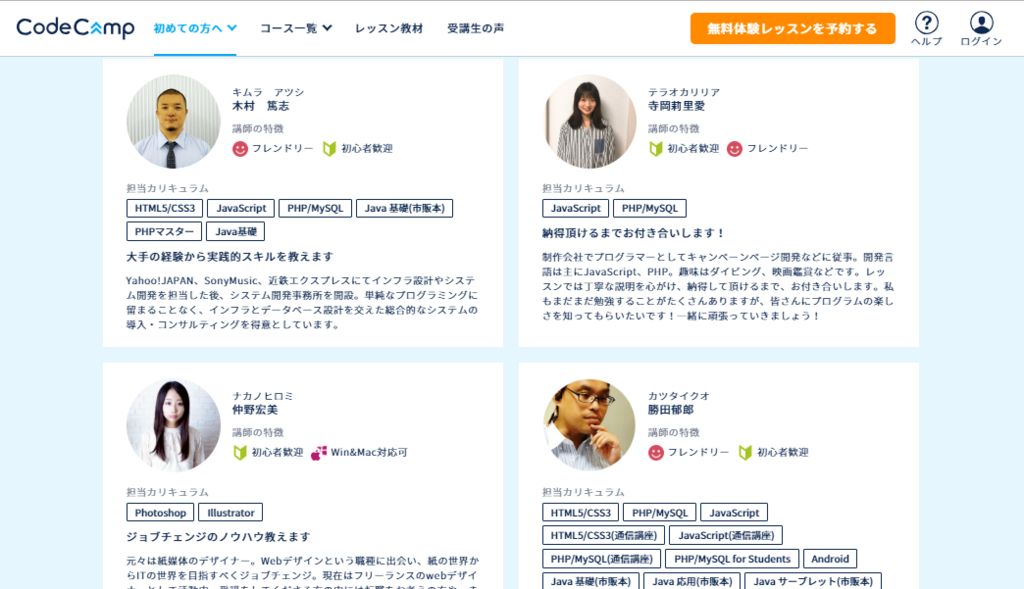Select the JavaScript(通信講座) tag
The width and height of the screenshot is (1024, 589).
(x=726, y=535)
